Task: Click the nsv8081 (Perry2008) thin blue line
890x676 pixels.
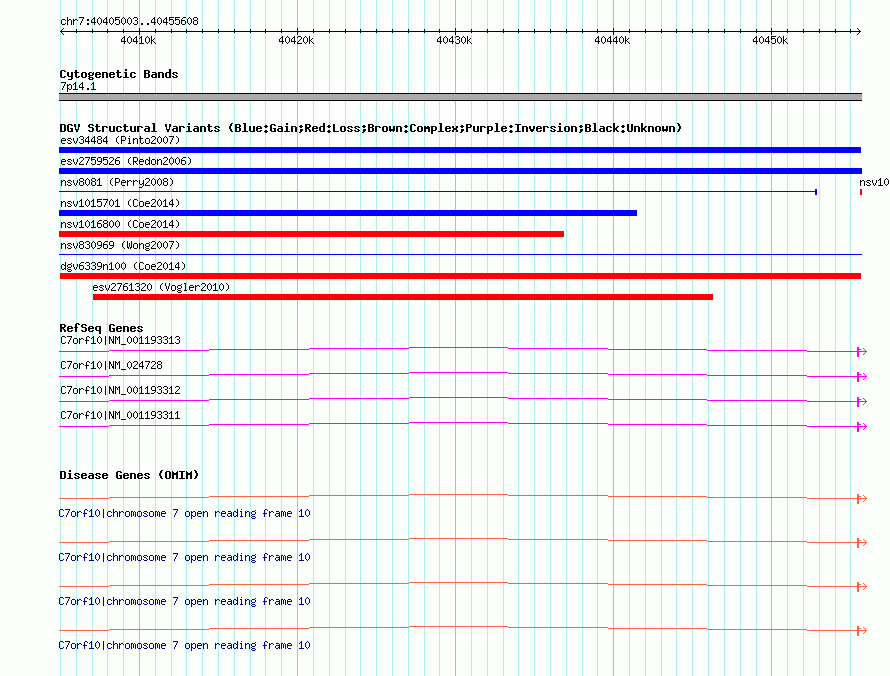Action: (x=438, y=192)
